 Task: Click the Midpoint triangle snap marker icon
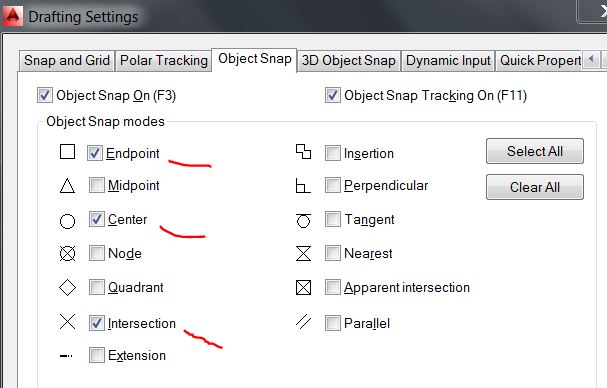coord(67,186)
